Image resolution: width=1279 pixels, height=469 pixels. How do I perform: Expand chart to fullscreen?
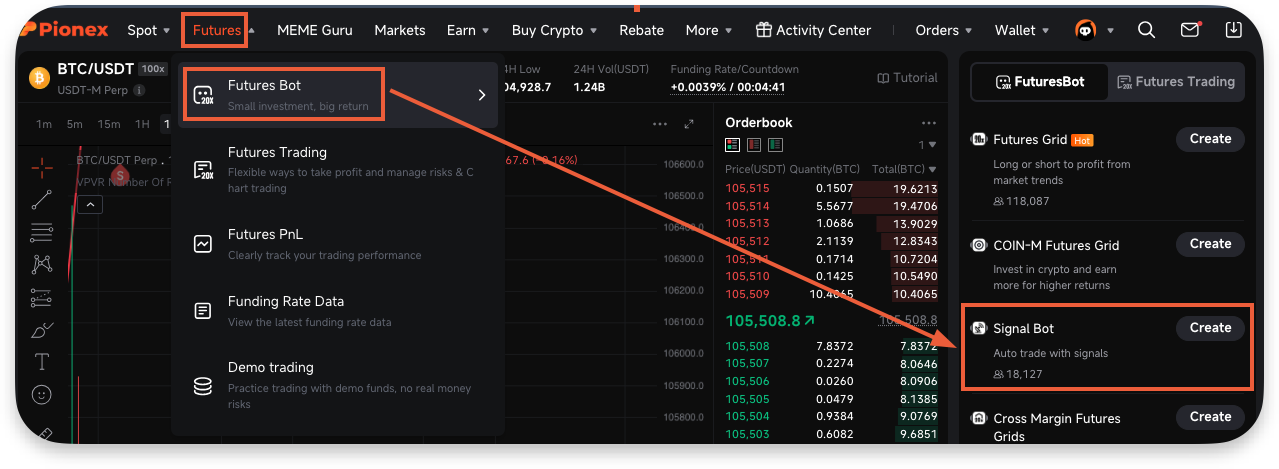[x=689, y=124]
